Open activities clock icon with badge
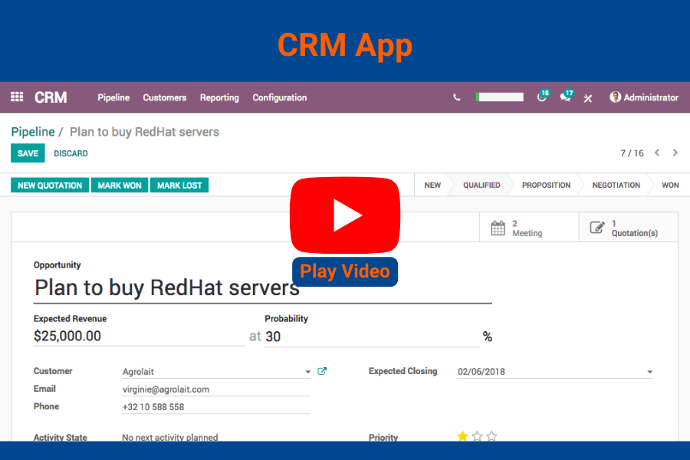Image resolution: width=690 pixels, height=460 pixels. coord(542,98)
